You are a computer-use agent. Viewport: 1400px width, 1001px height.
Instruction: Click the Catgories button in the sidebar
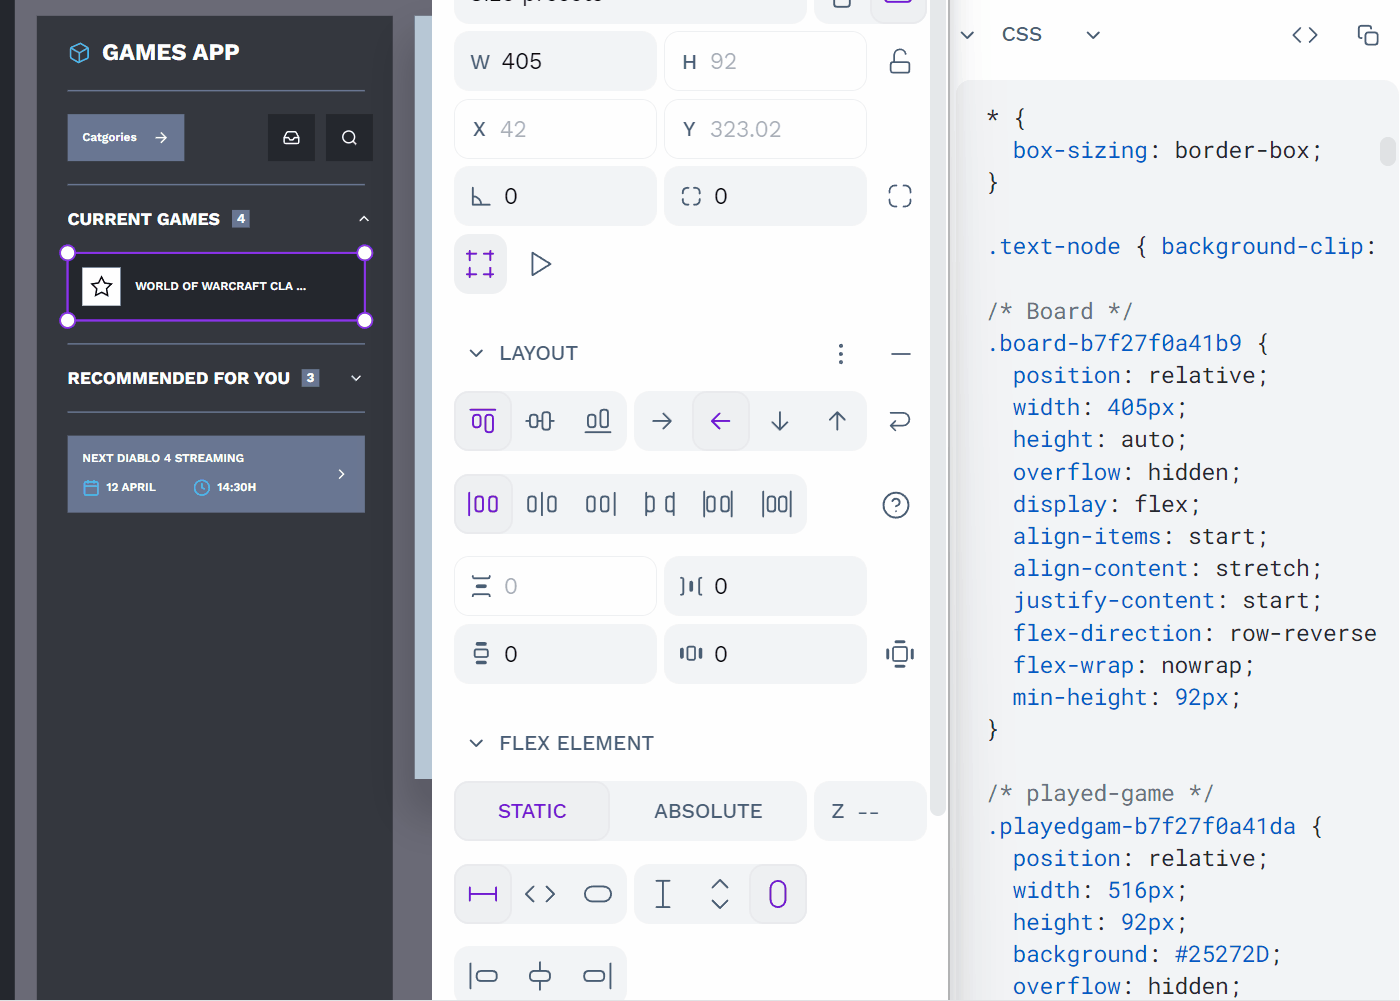coord(125,137)
